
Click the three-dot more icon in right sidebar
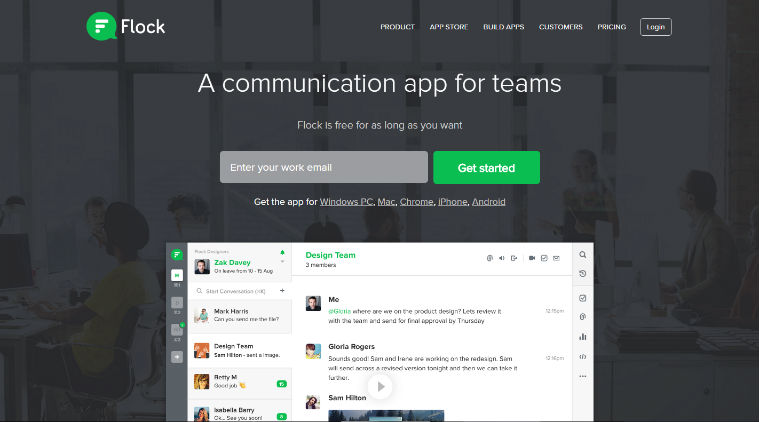click(583, 376)
